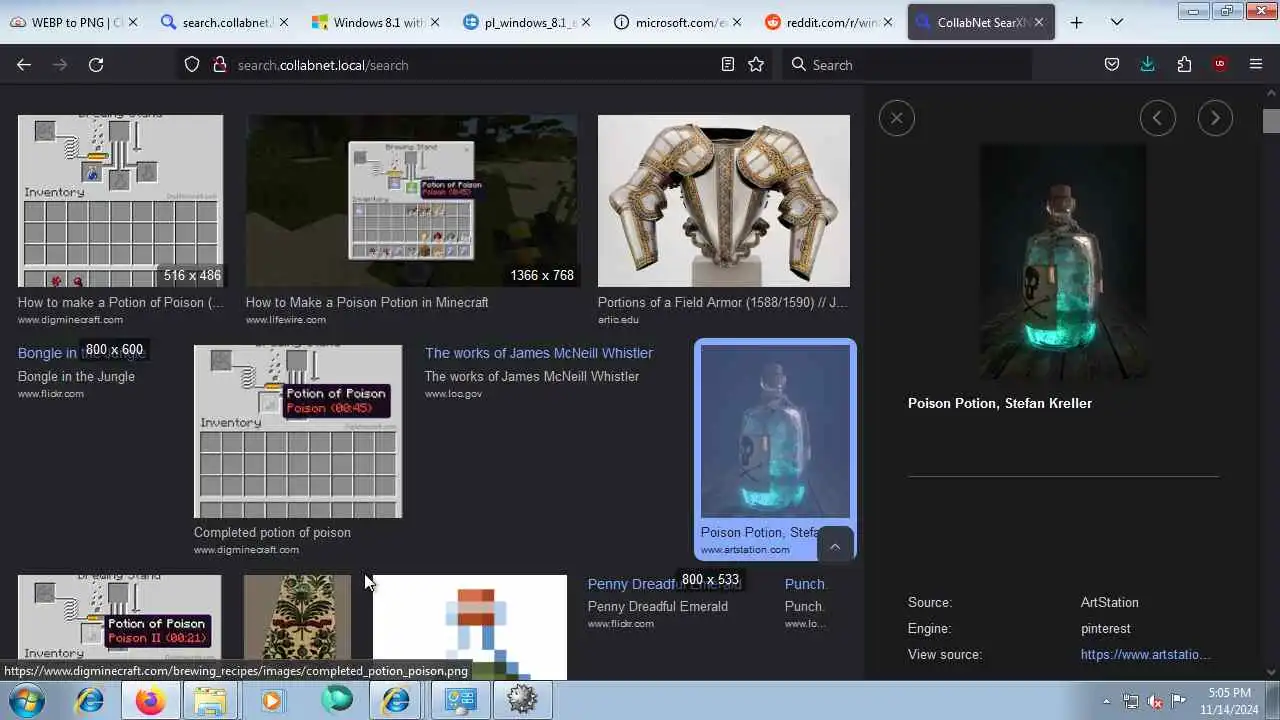The height and width of the screenshot is (720, 1280).
Task: Open the artstation View source link
Action: click(x=1145, y=654)
